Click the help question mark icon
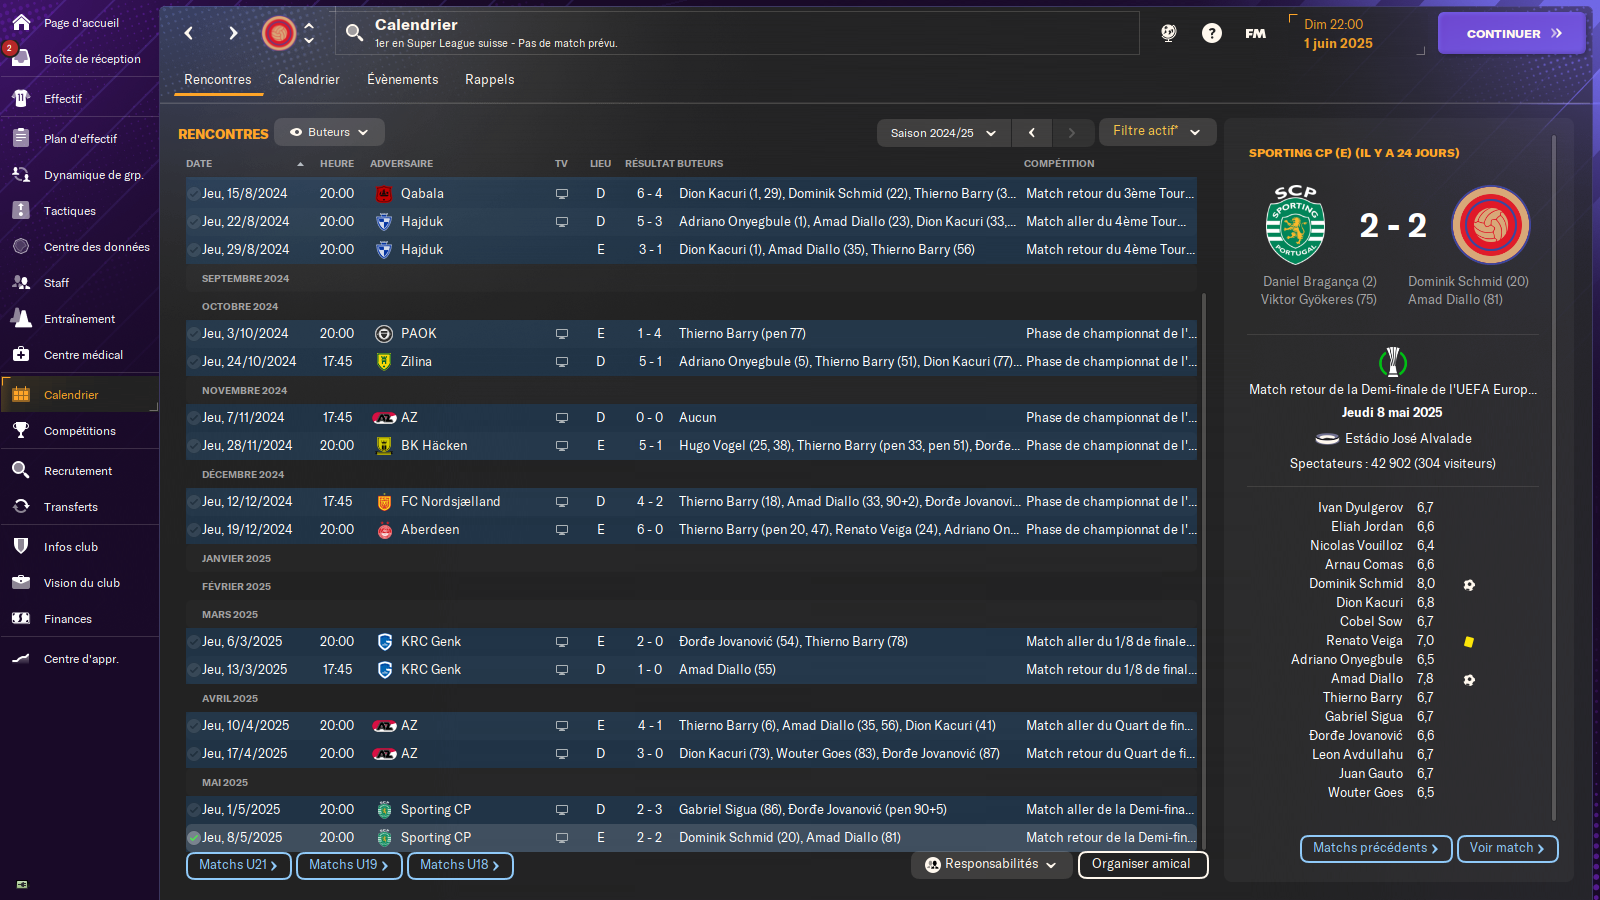The width and height of the screenshot is (1600, 900). 1211,33
